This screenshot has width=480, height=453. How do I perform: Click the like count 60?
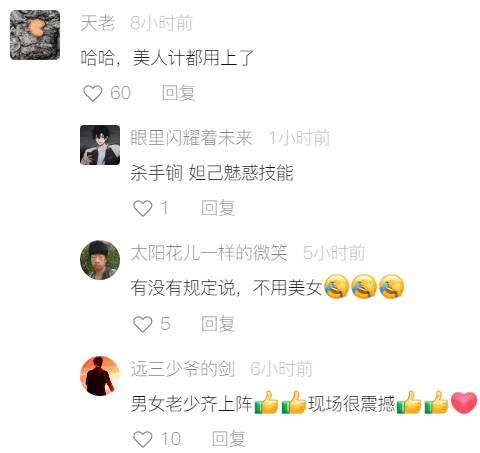coord(120,93)
